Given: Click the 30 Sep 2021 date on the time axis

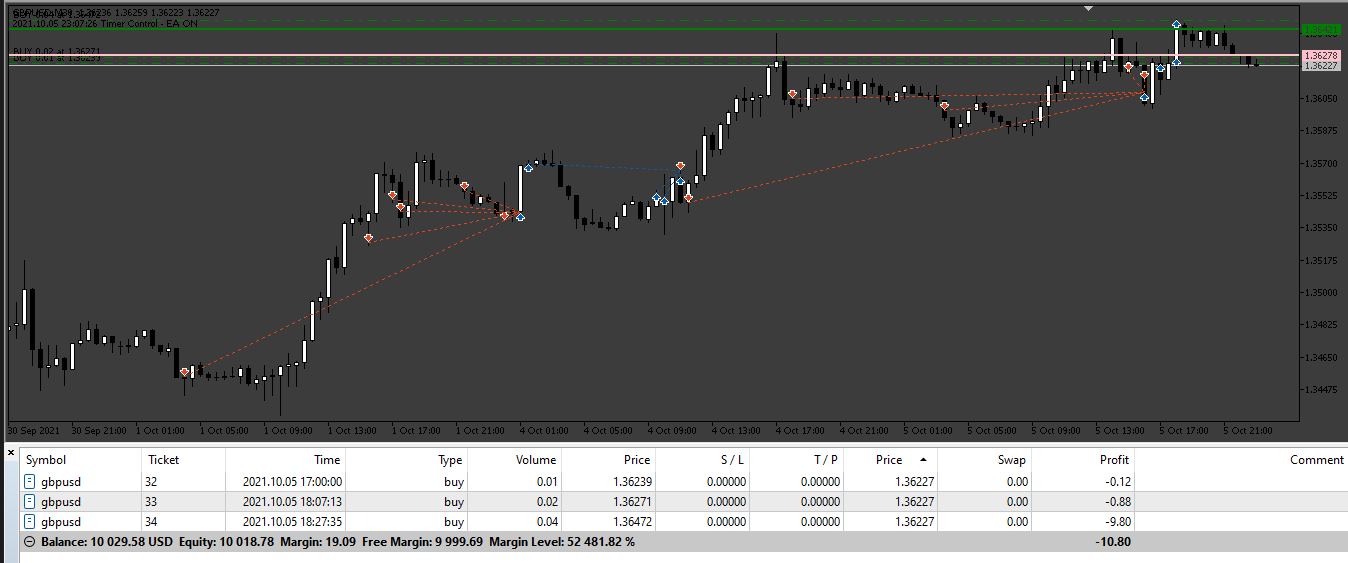Looking at the screenshot, I should coord(35,430).
